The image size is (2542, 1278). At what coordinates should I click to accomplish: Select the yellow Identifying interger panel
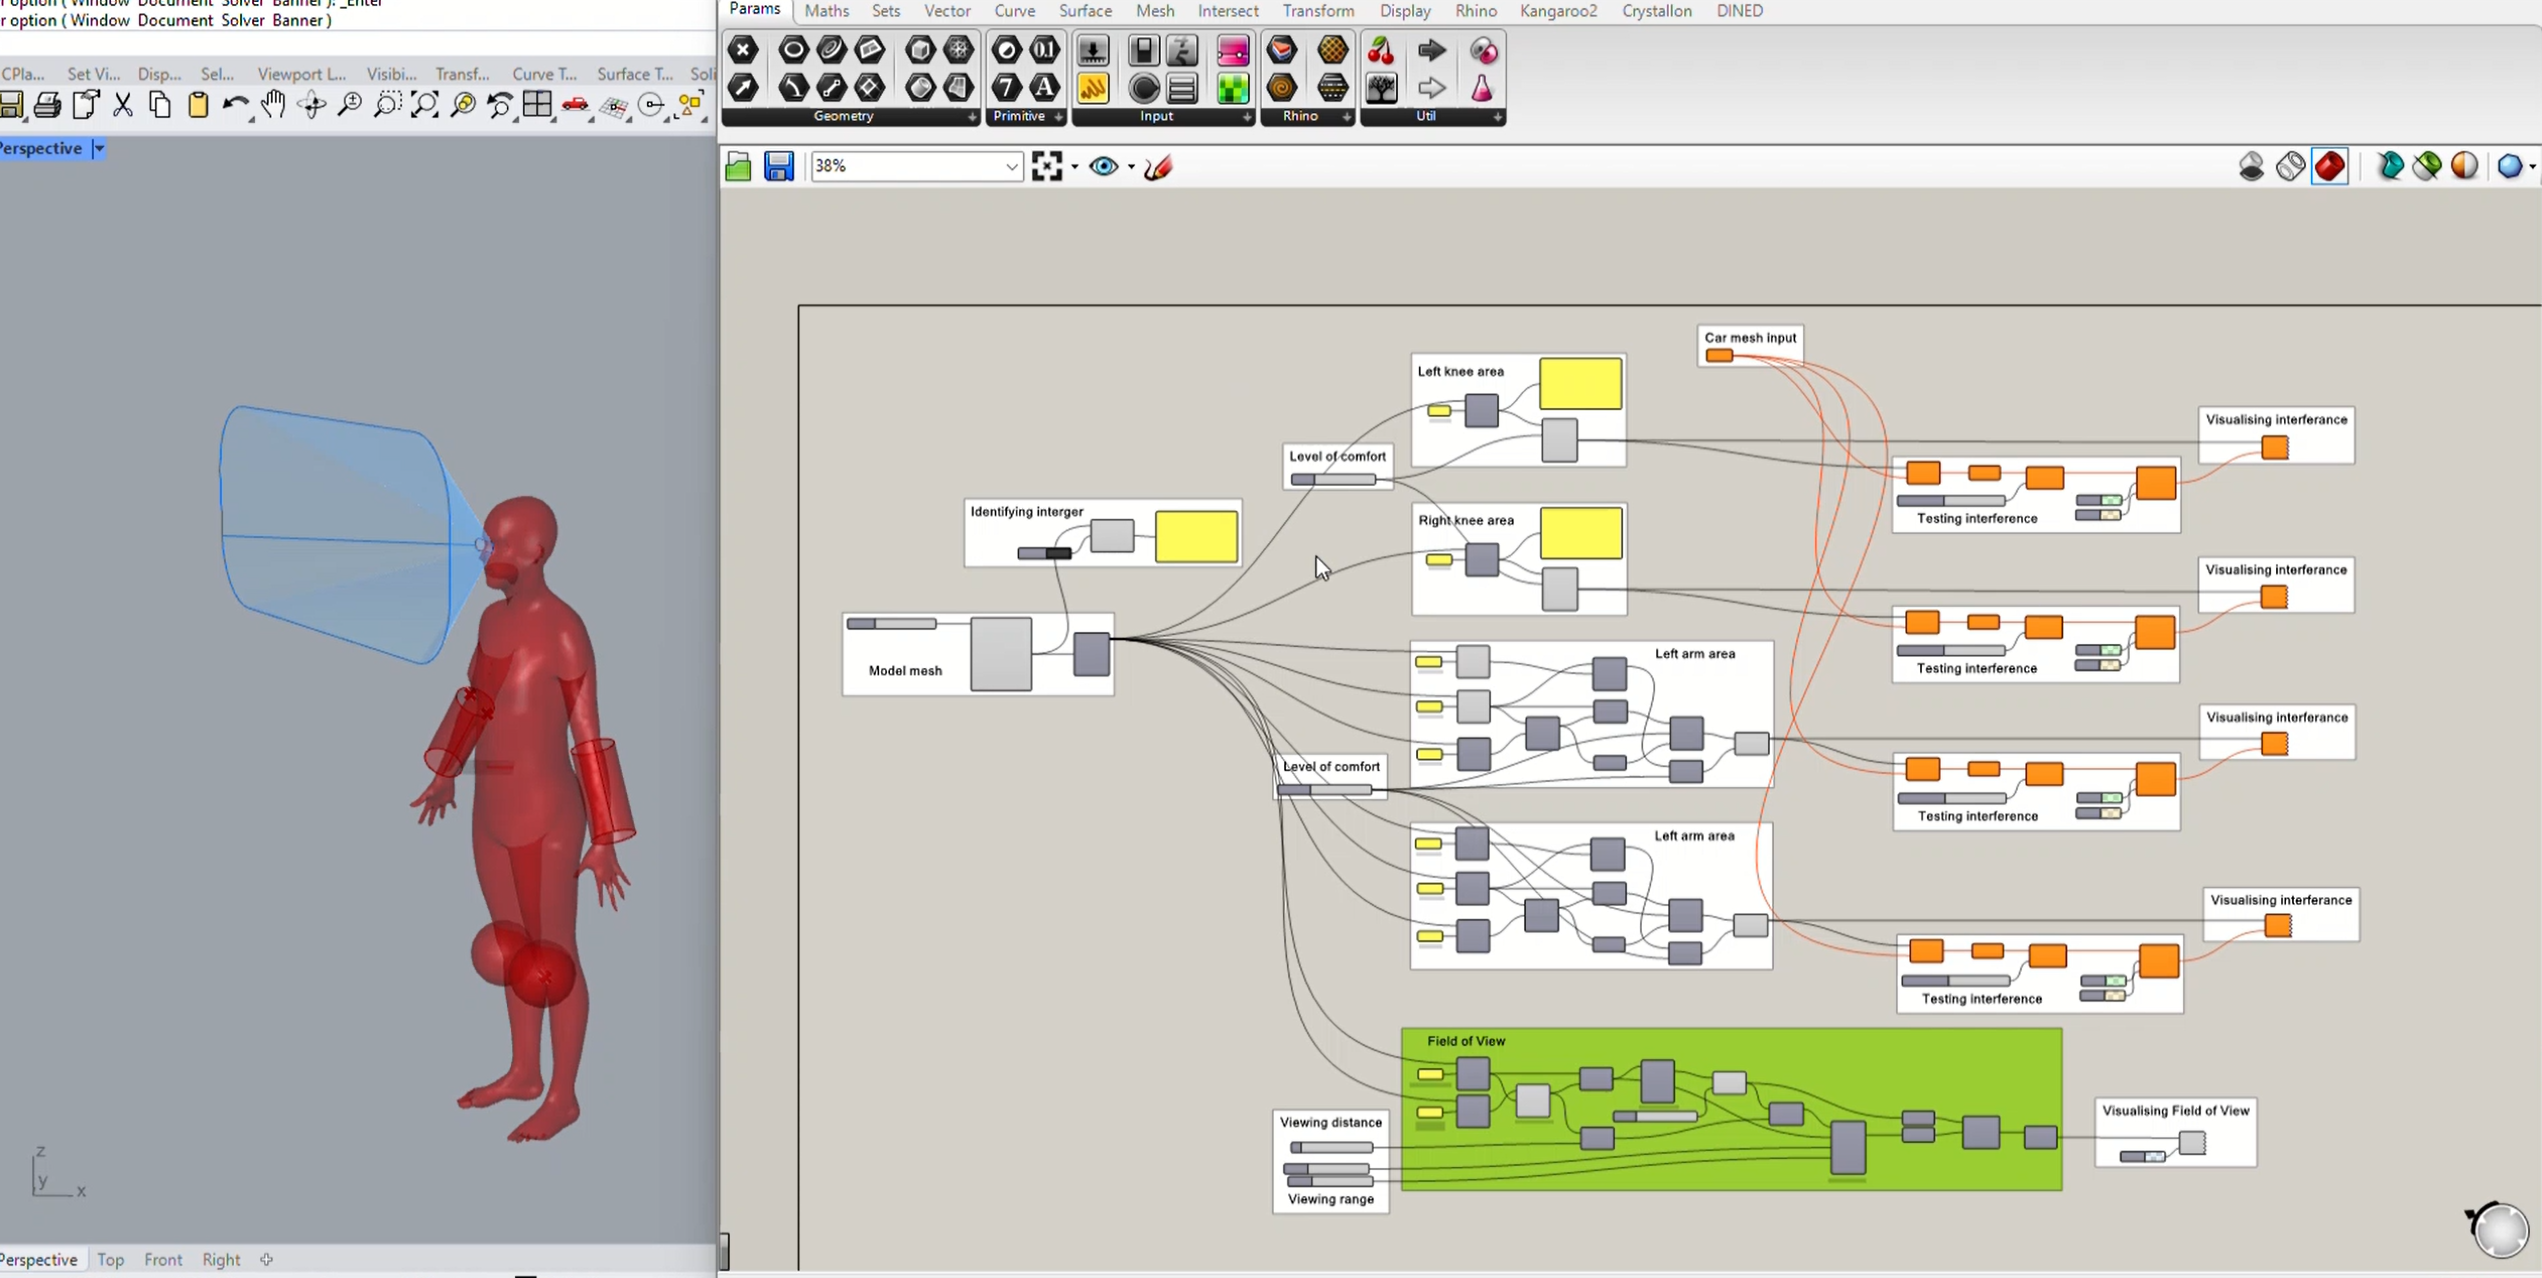pyautogui.click(x=1196, y=537)
